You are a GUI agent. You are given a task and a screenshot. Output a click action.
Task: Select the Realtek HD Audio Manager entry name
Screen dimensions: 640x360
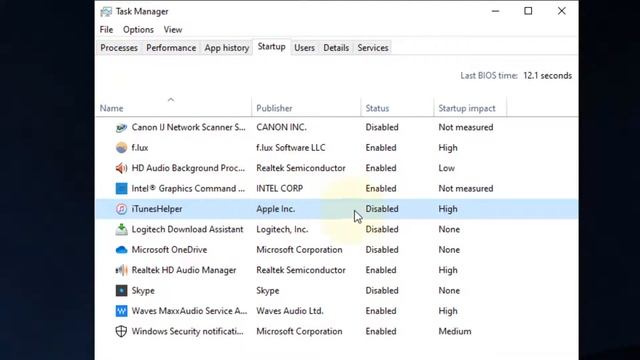[x=184, y=270]
